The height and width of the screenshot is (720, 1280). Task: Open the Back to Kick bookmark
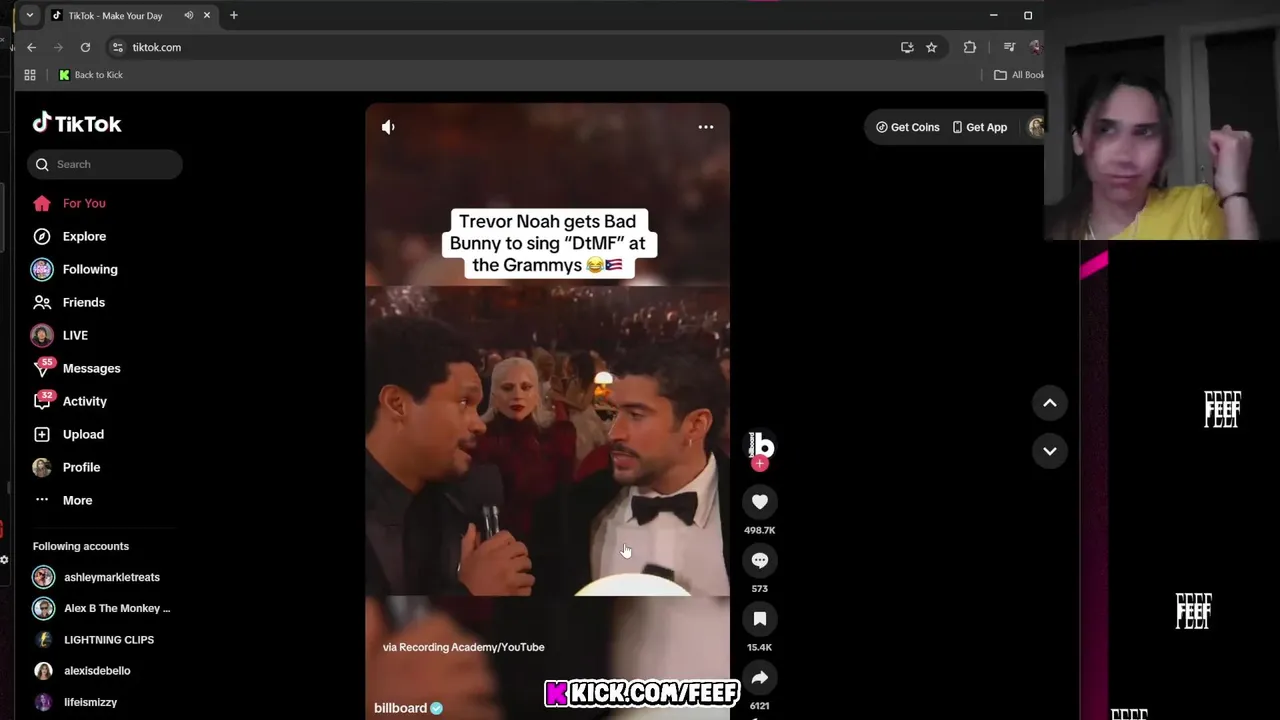coord(91,75)
